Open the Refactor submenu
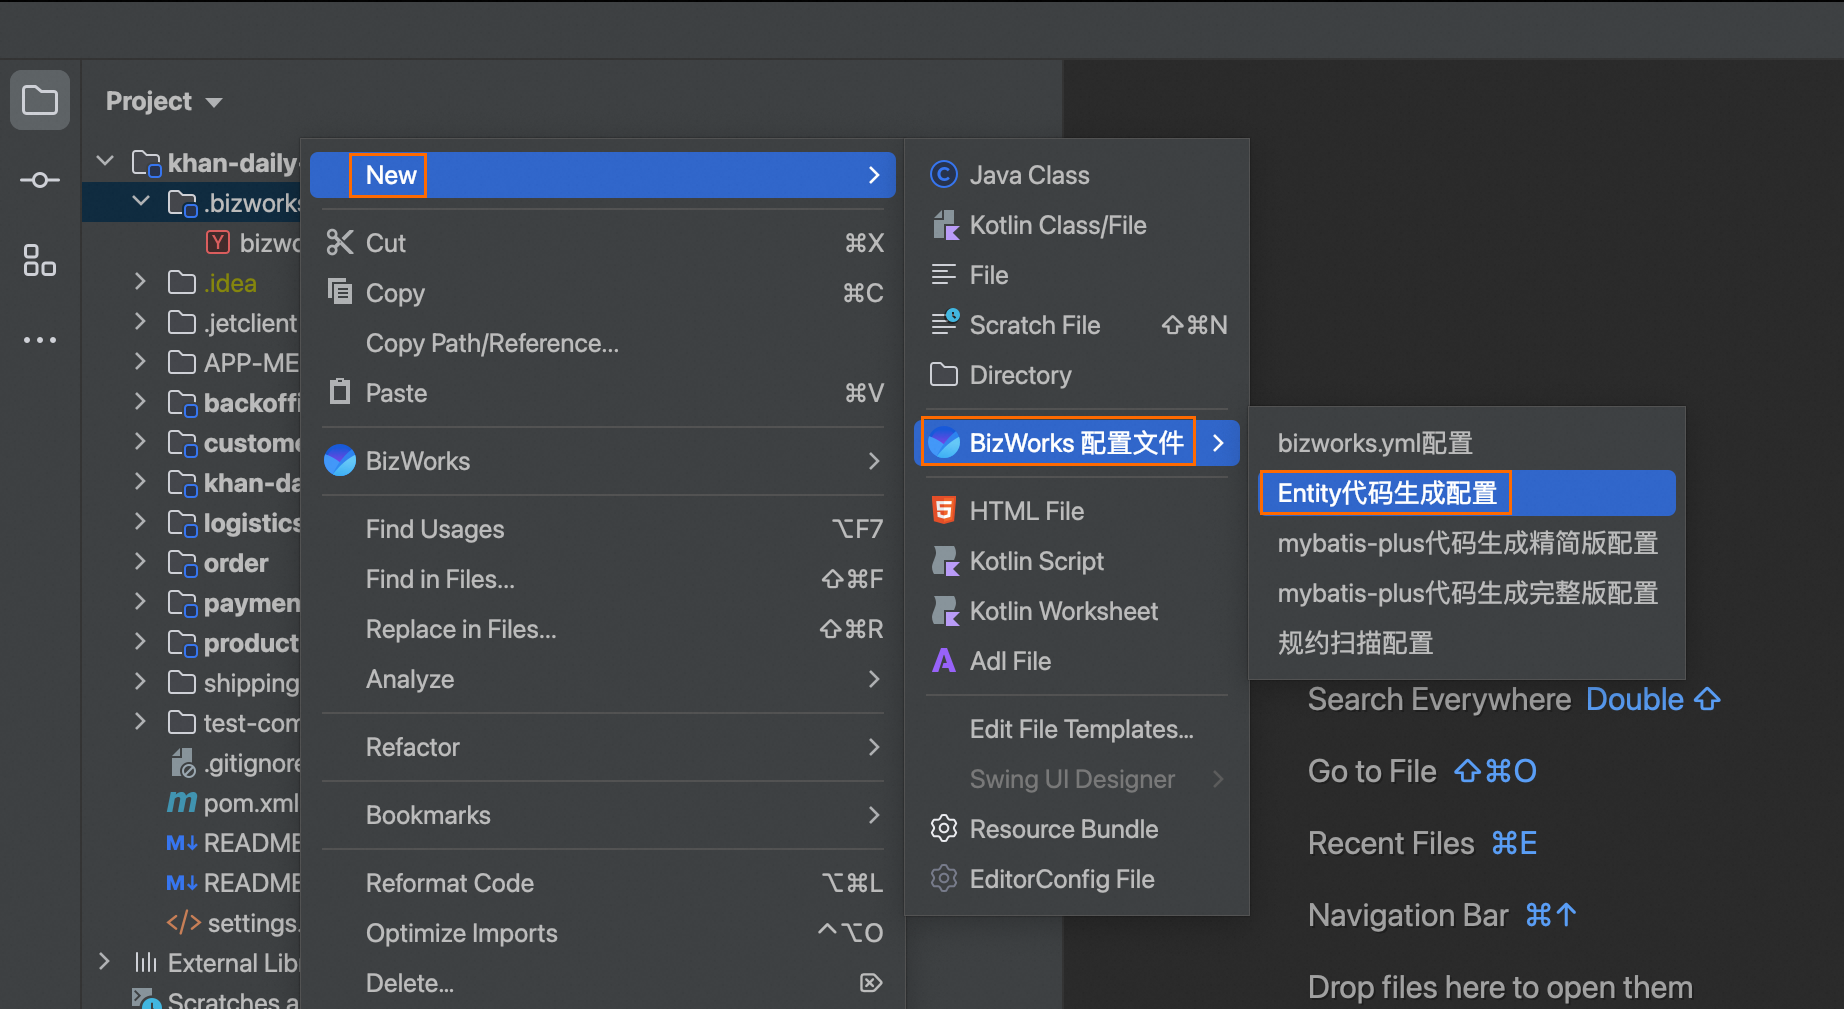 click(603, 747)
